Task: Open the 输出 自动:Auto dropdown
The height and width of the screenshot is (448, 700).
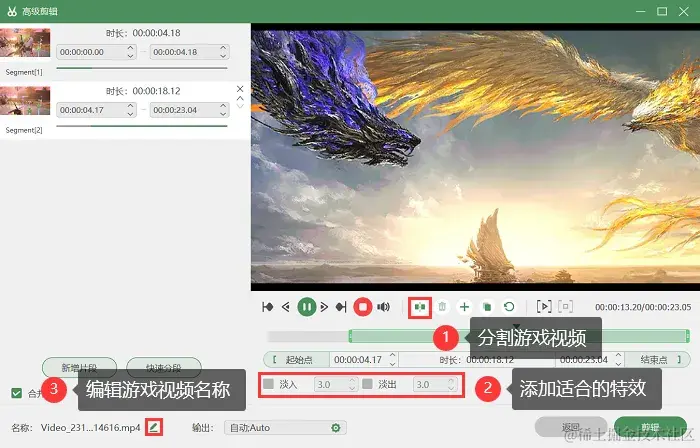Action: click(285, 428)
